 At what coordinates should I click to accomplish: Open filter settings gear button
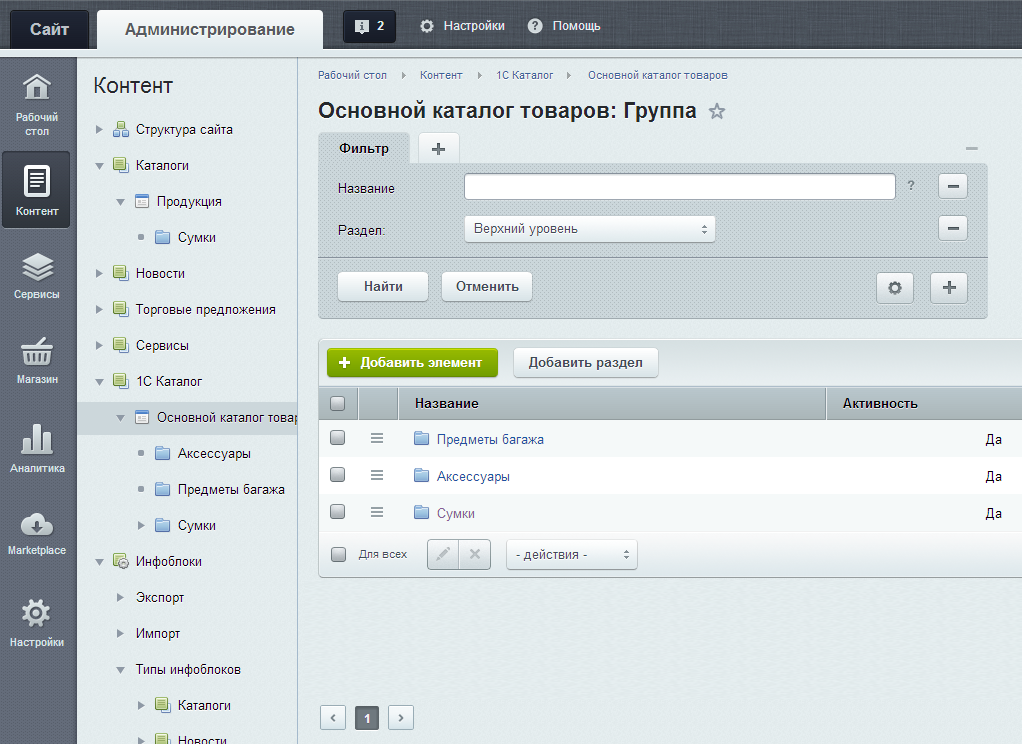pos(895,288)
